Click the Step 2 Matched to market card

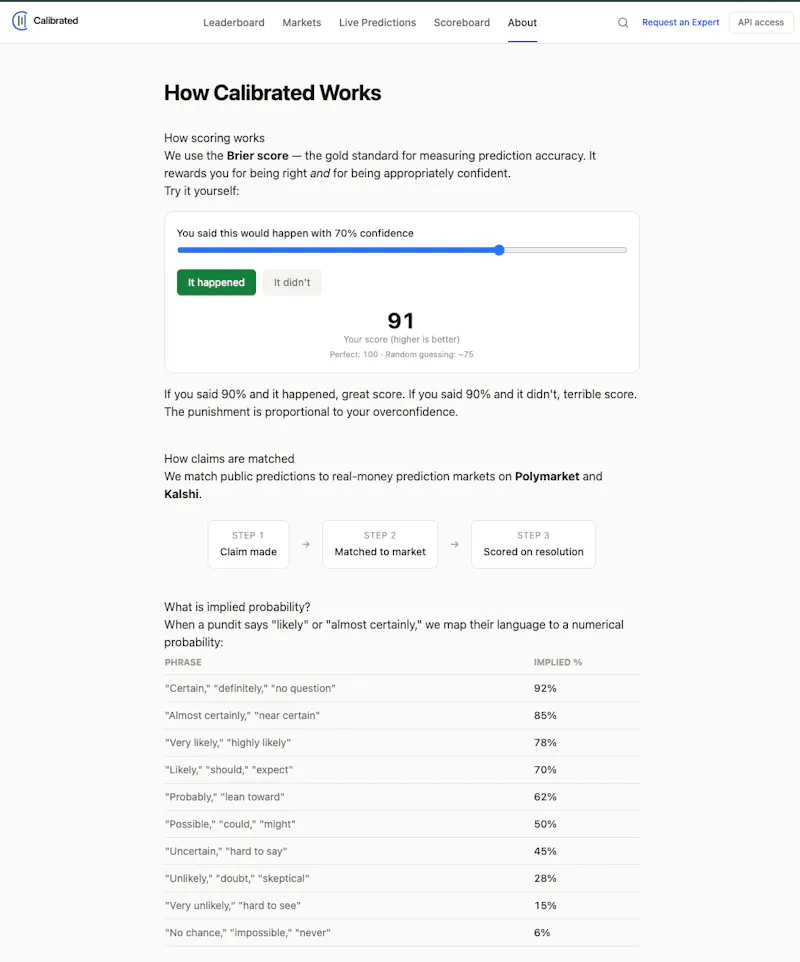380,544
